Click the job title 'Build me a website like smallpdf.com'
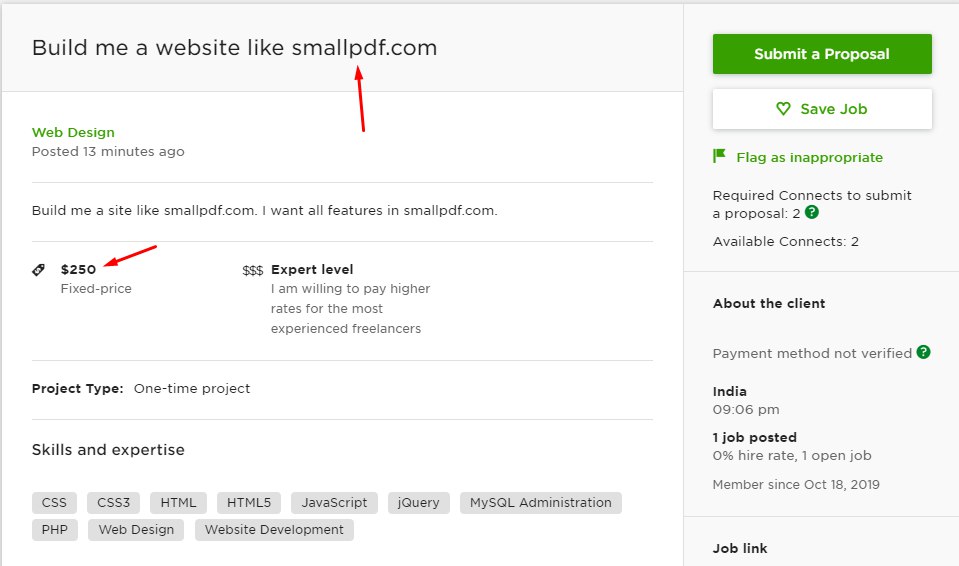Screen dimensions: 959x566 click(x=234, y=48)
